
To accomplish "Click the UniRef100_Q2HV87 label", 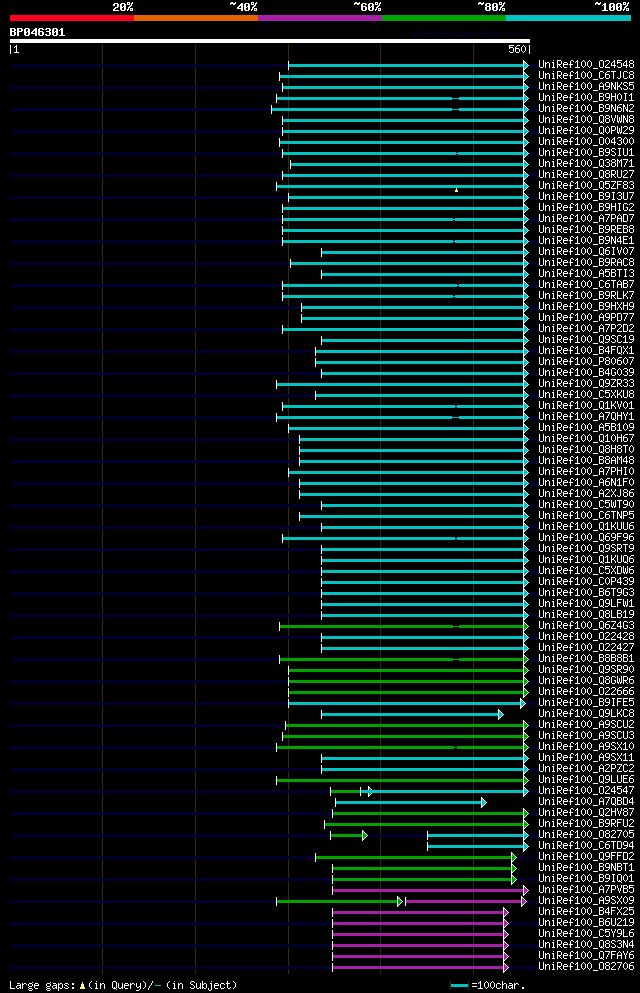I will pyautogui.click(x=586, y=813).
